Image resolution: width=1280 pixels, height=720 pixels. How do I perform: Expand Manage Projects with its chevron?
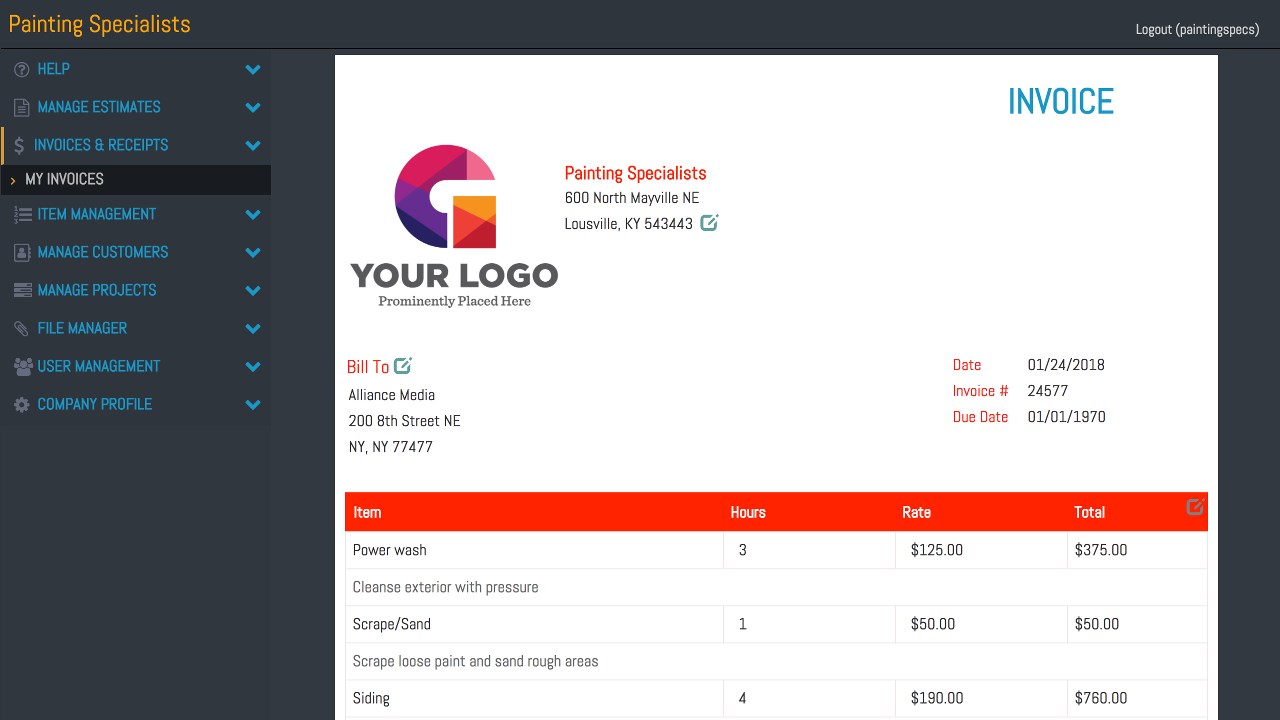253,290
